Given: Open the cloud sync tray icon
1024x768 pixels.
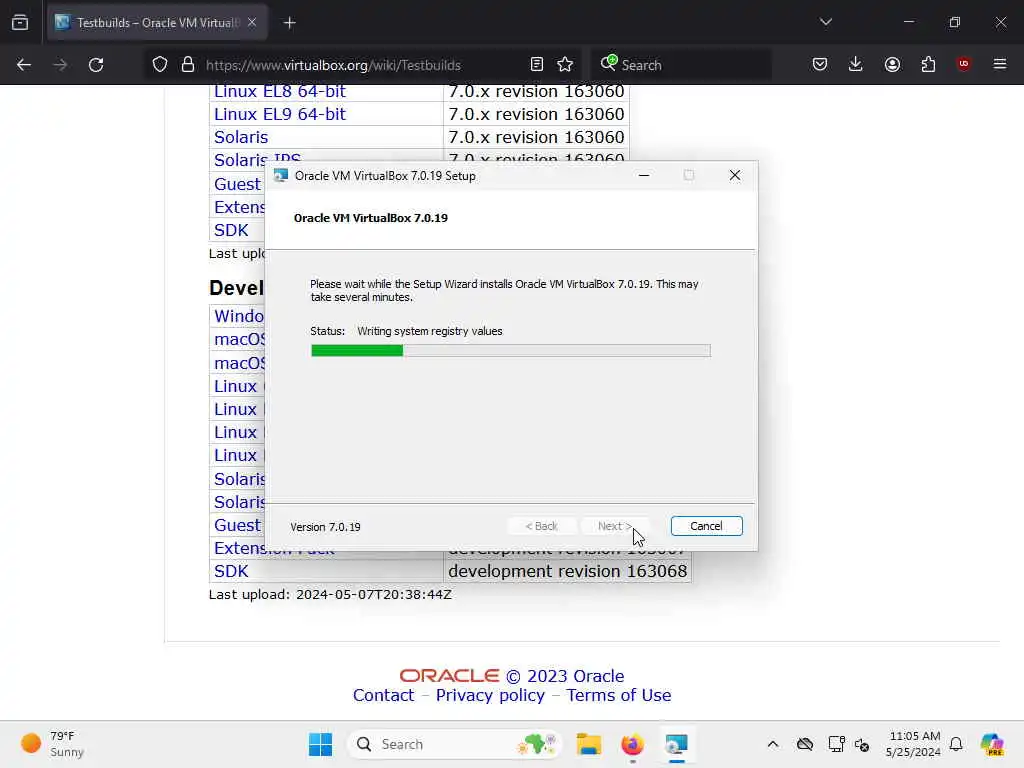Looking at the screenshot, I should click(805, 744).
